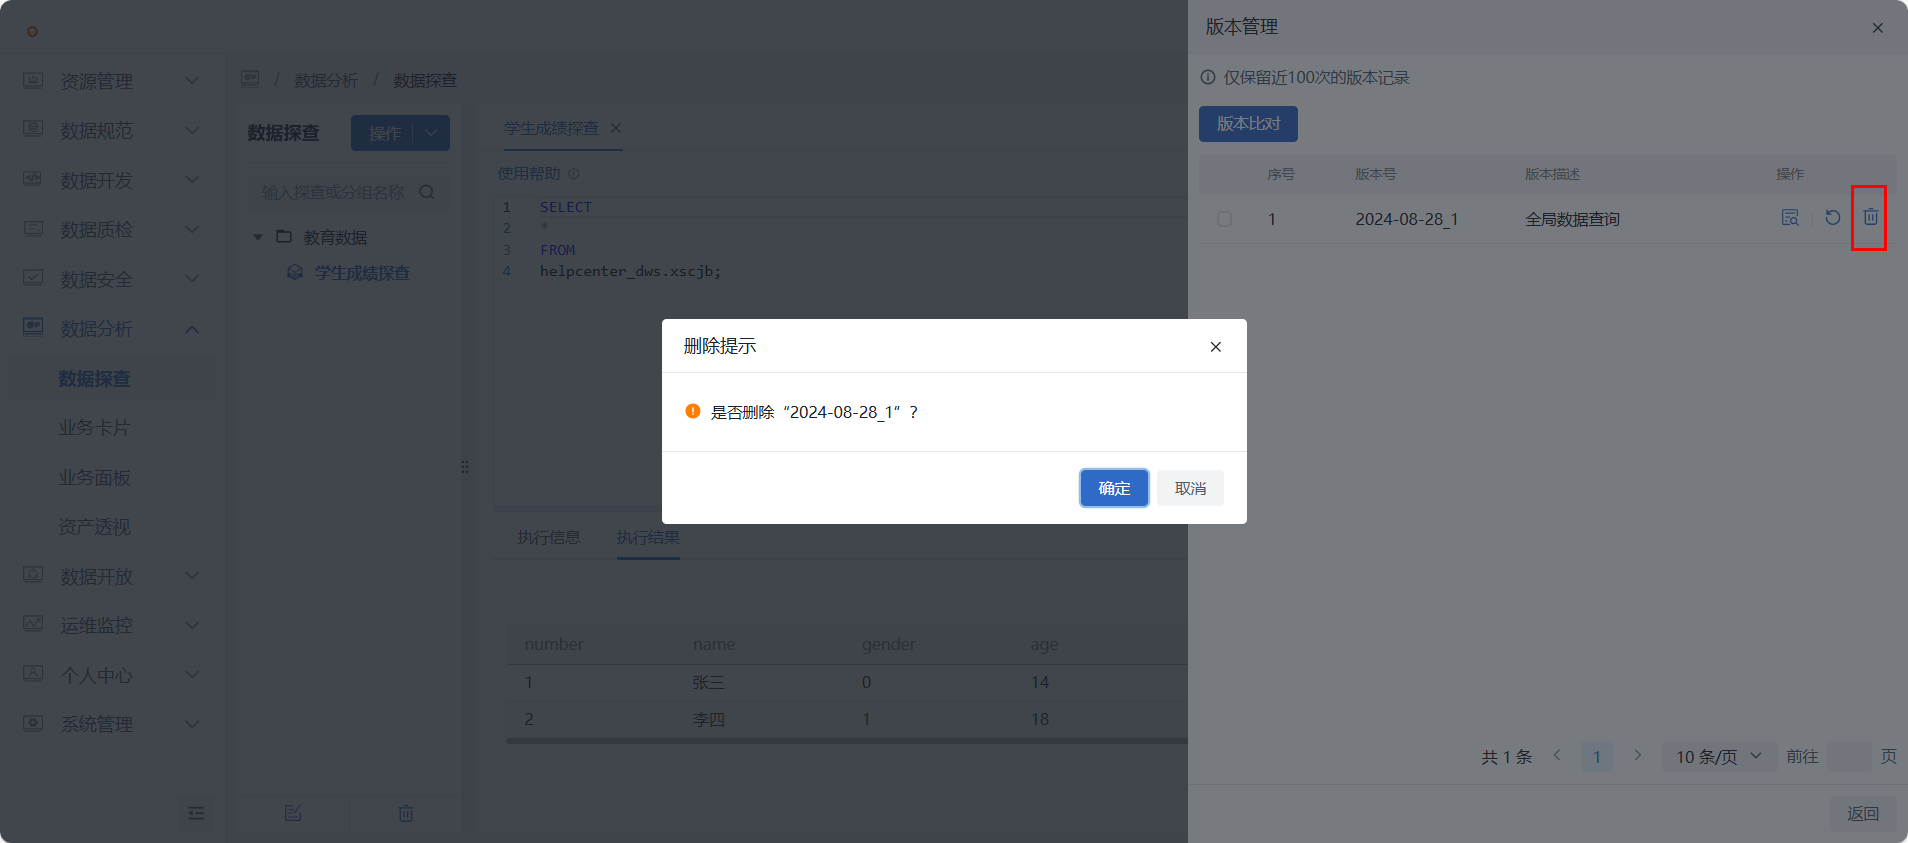
Task: Click the 使用帮助 link
Action: click(529, 174)
